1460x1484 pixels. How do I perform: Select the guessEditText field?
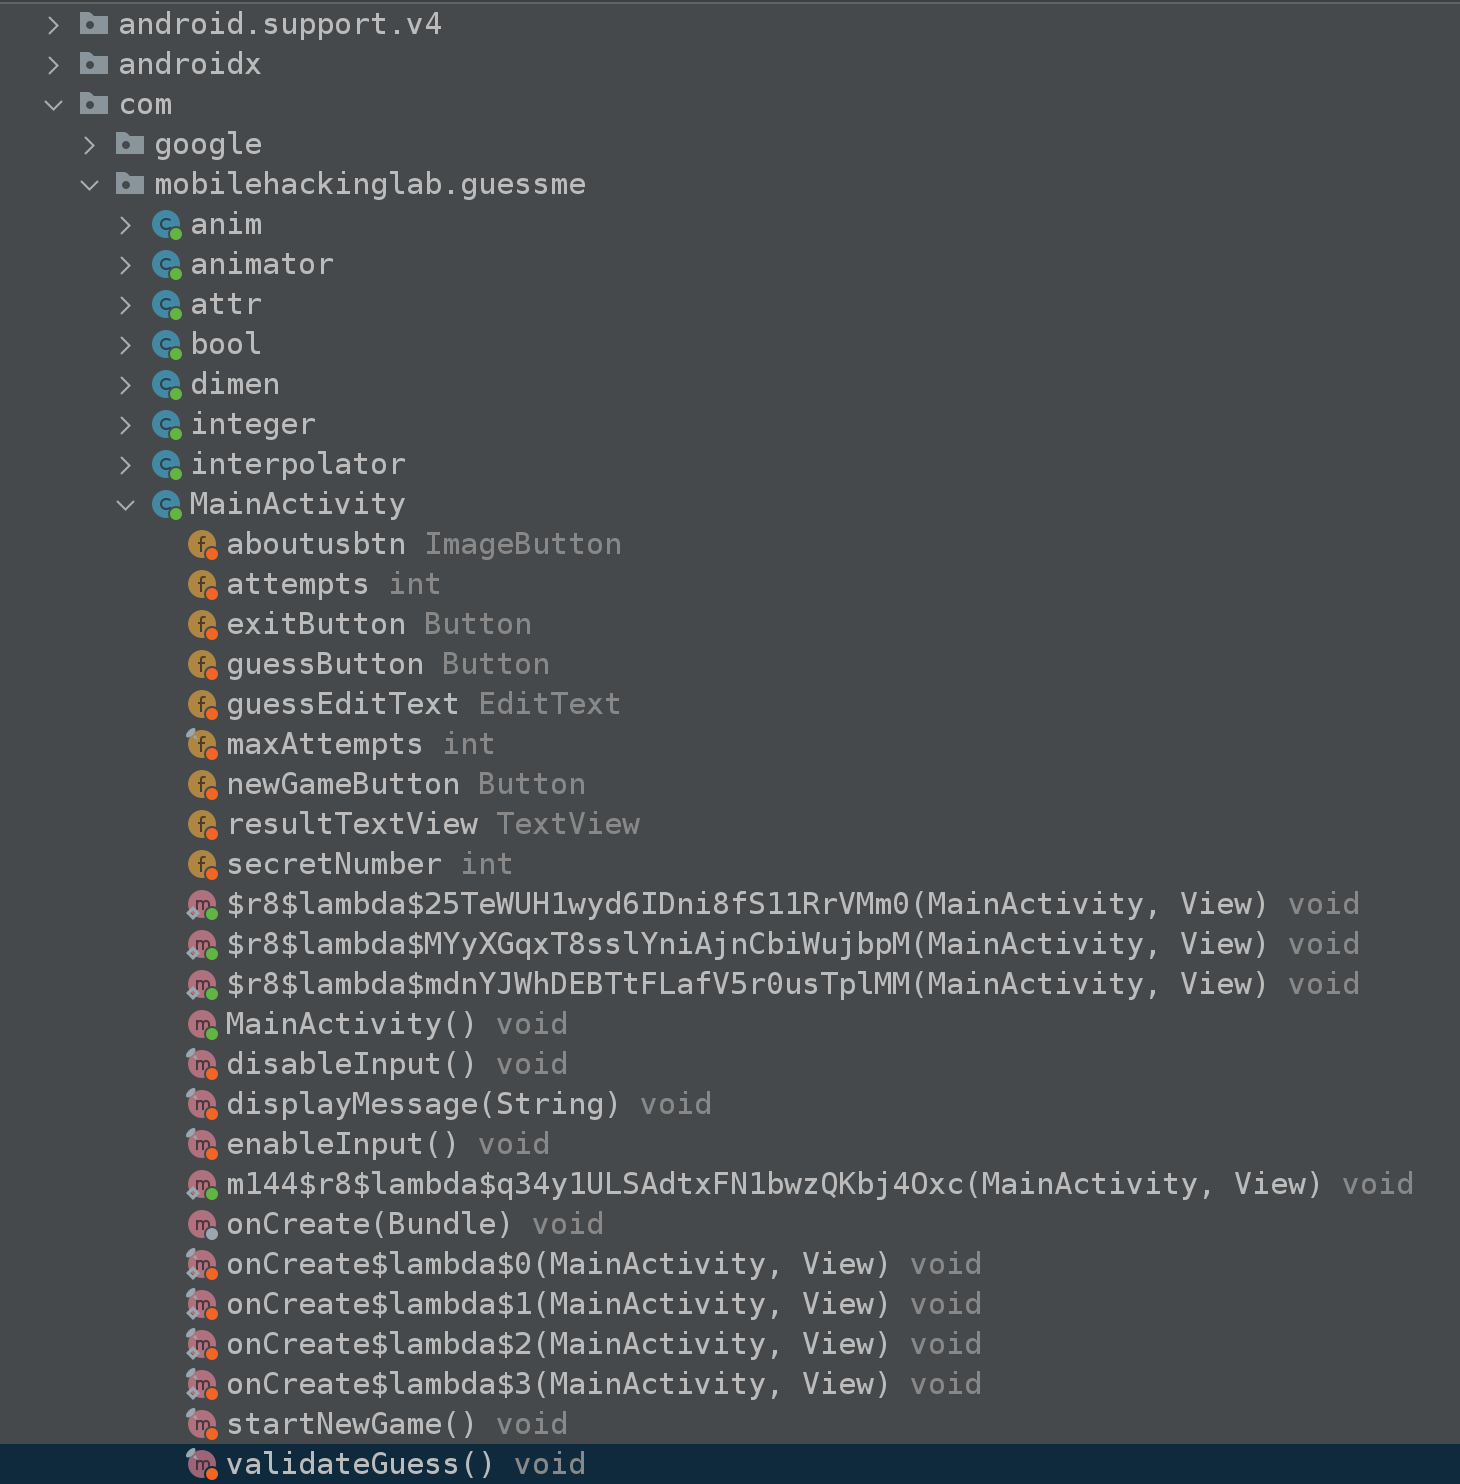342,704
